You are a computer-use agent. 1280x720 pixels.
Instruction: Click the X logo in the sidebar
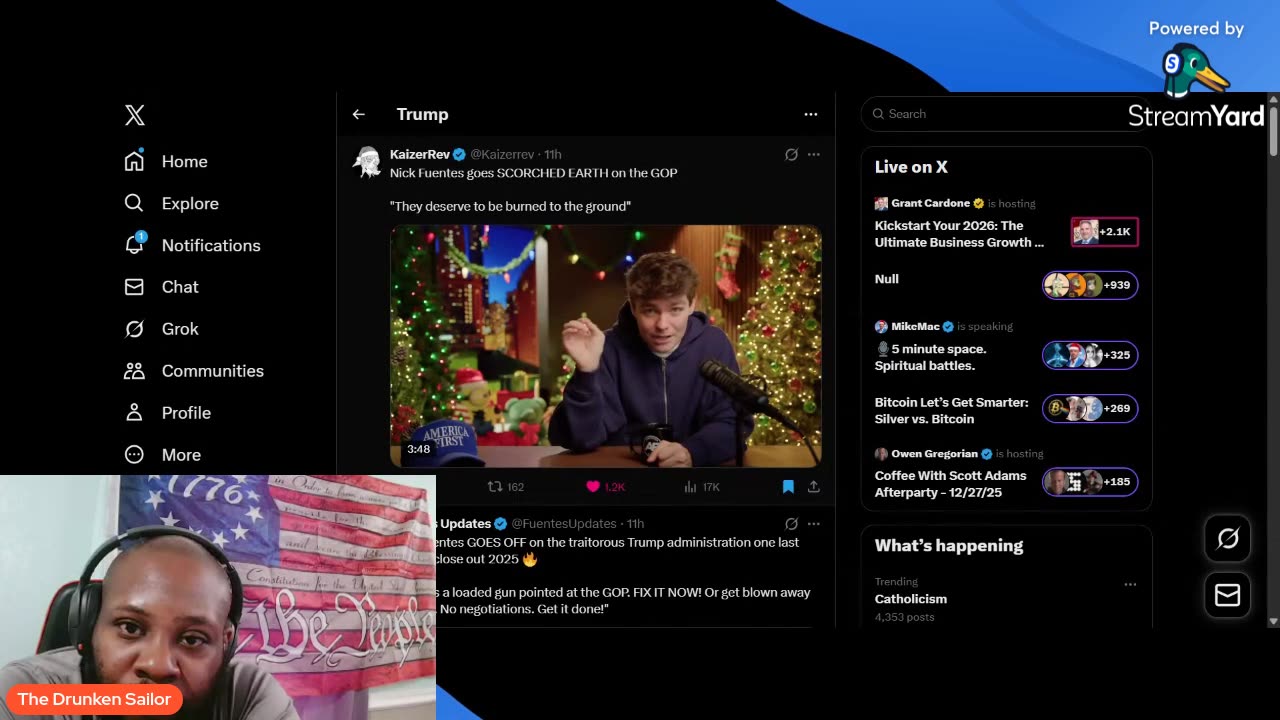coord(135,114)
